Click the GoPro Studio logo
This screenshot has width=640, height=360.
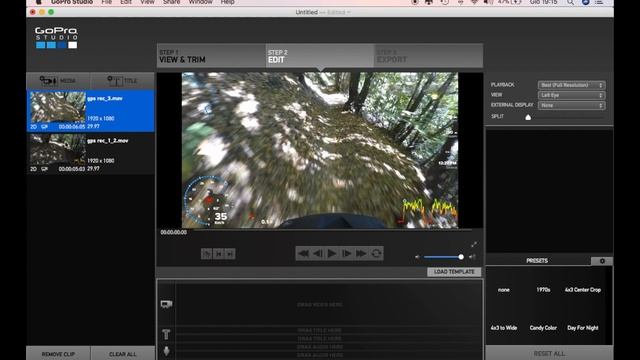tap(56, 38)
